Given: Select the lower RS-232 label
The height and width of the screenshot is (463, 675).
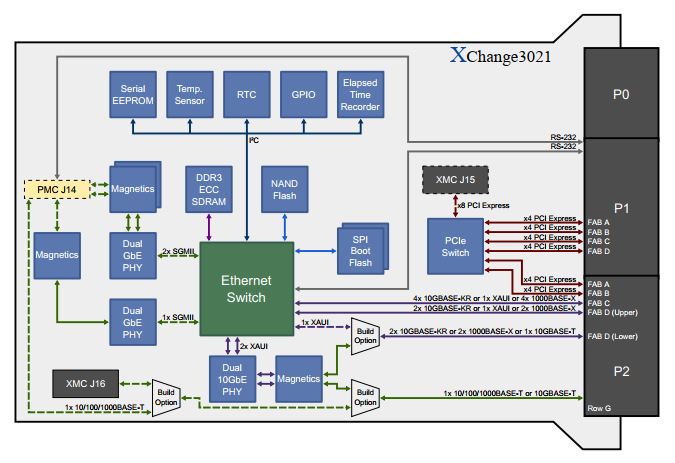Looking at the screenshot, I should coord(563,147).
